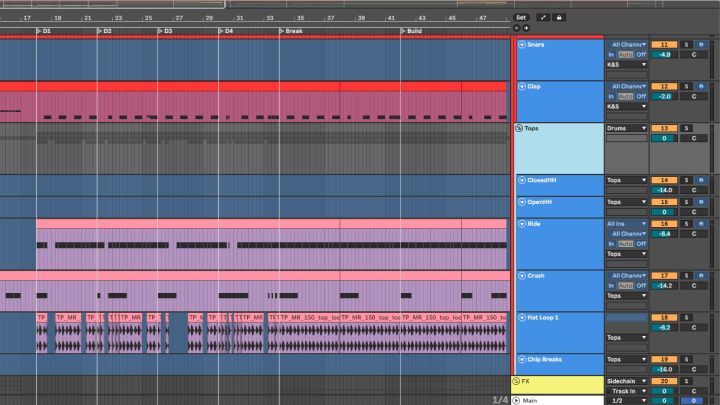Open Tops group Drums output dropdown
This screenshot has height=405, width=720.
(x=627, y=128)
